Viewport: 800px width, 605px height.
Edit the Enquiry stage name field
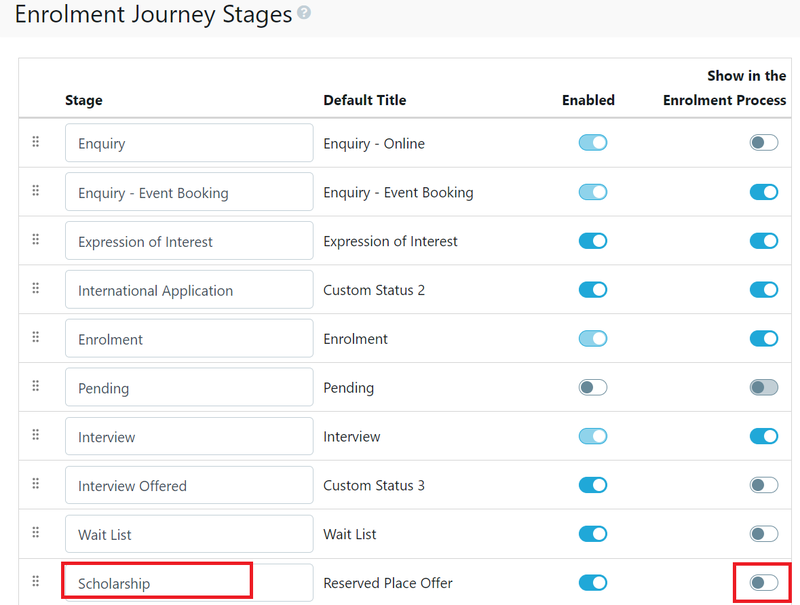[x=189, y=143]
